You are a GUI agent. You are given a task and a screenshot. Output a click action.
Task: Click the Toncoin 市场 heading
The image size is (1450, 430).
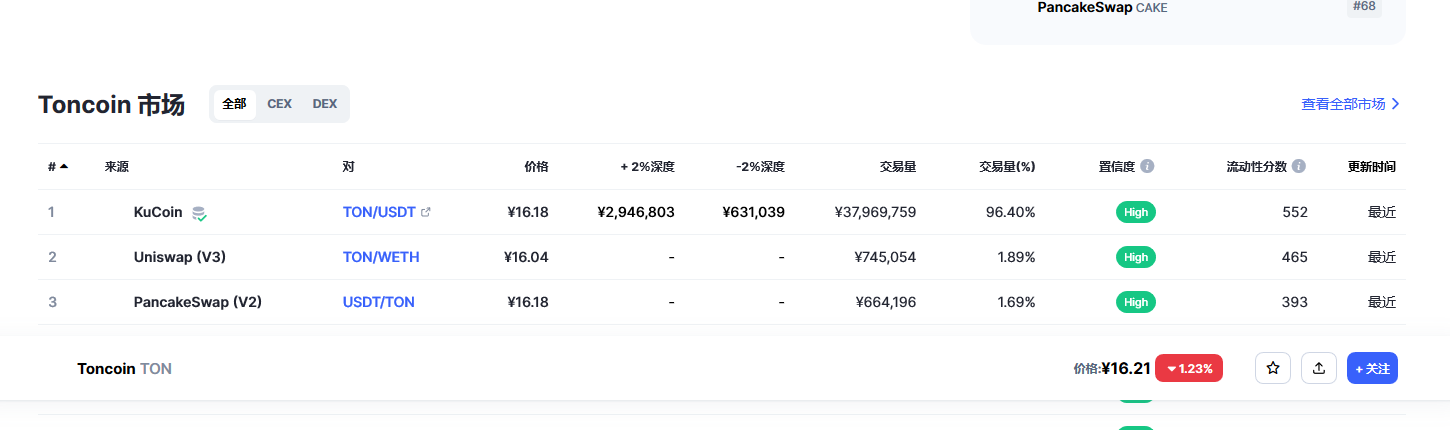point(111,105)
